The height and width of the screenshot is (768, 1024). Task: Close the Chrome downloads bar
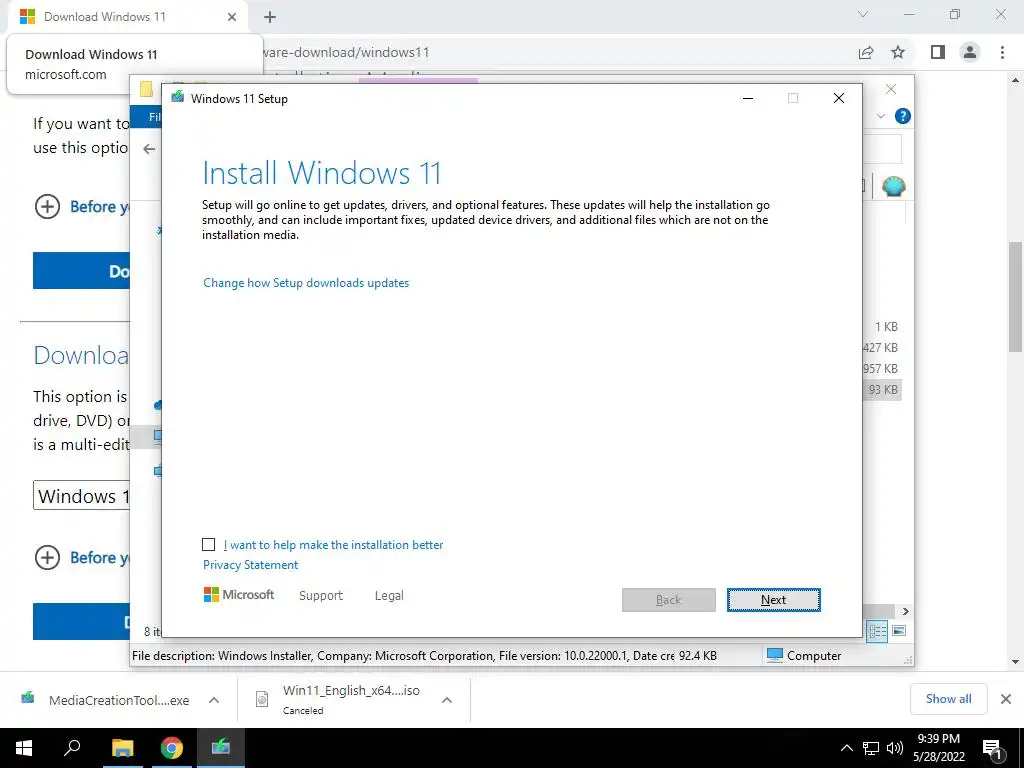pyautogui.click(x=1006, y=699)
